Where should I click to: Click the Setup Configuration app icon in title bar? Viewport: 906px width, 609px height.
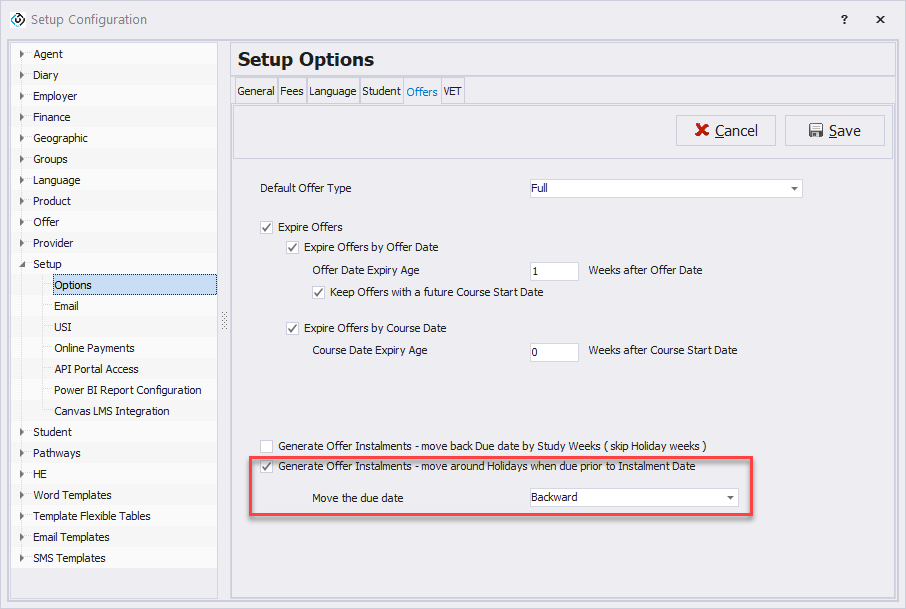point(17,19)
